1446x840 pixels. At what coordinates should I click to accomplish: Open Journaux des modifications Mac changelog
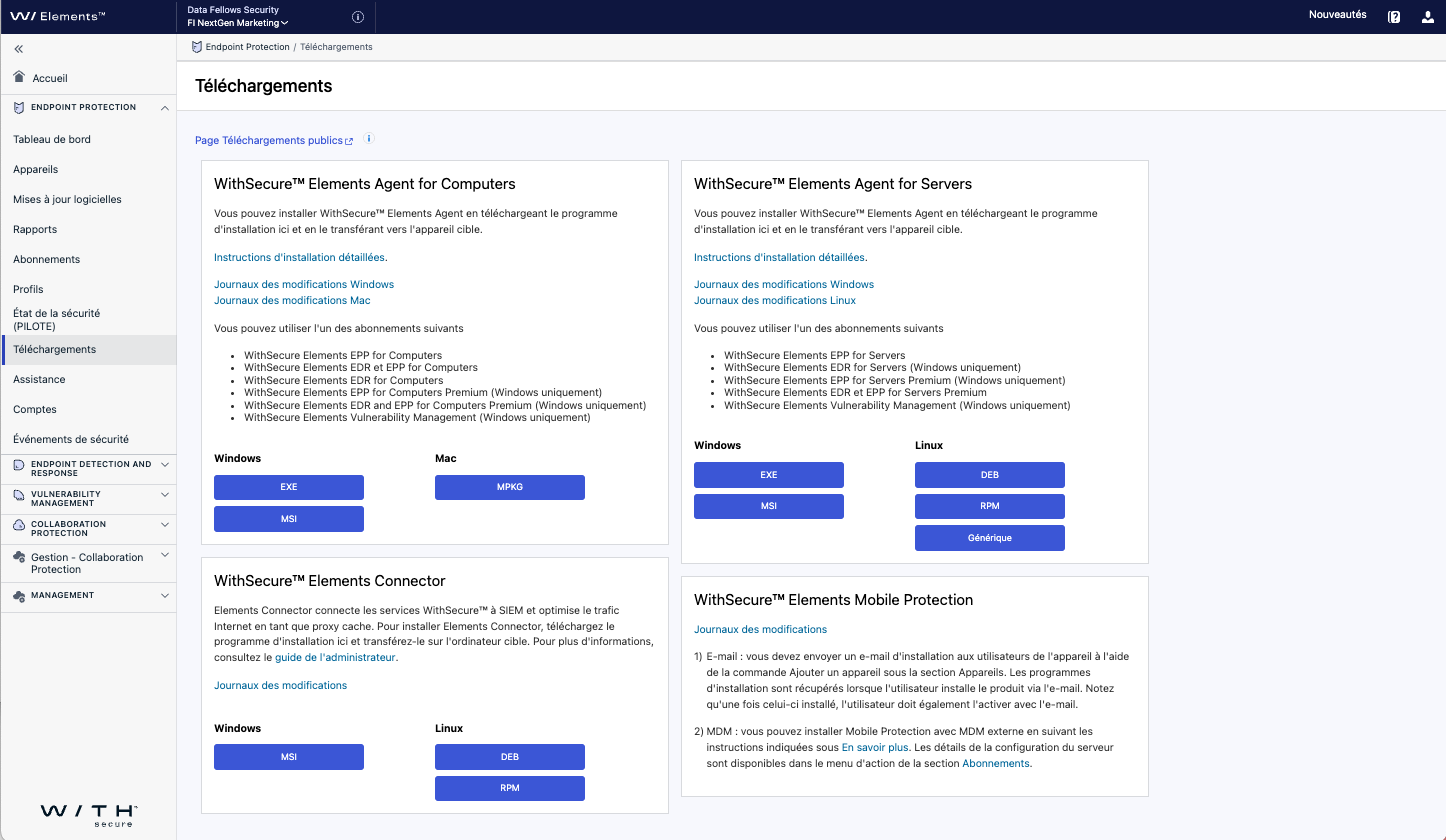(x=291, y=300)
